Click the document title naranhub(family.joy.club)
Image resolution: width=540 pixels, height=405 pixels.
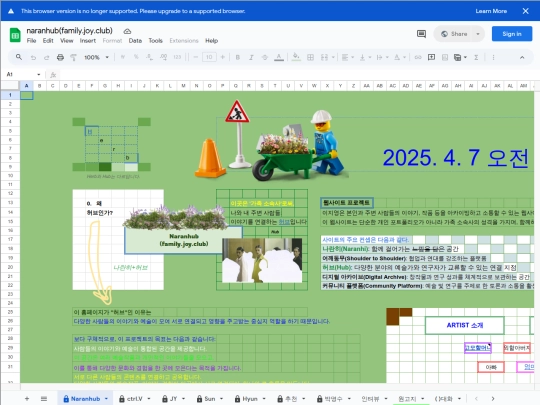70,31
